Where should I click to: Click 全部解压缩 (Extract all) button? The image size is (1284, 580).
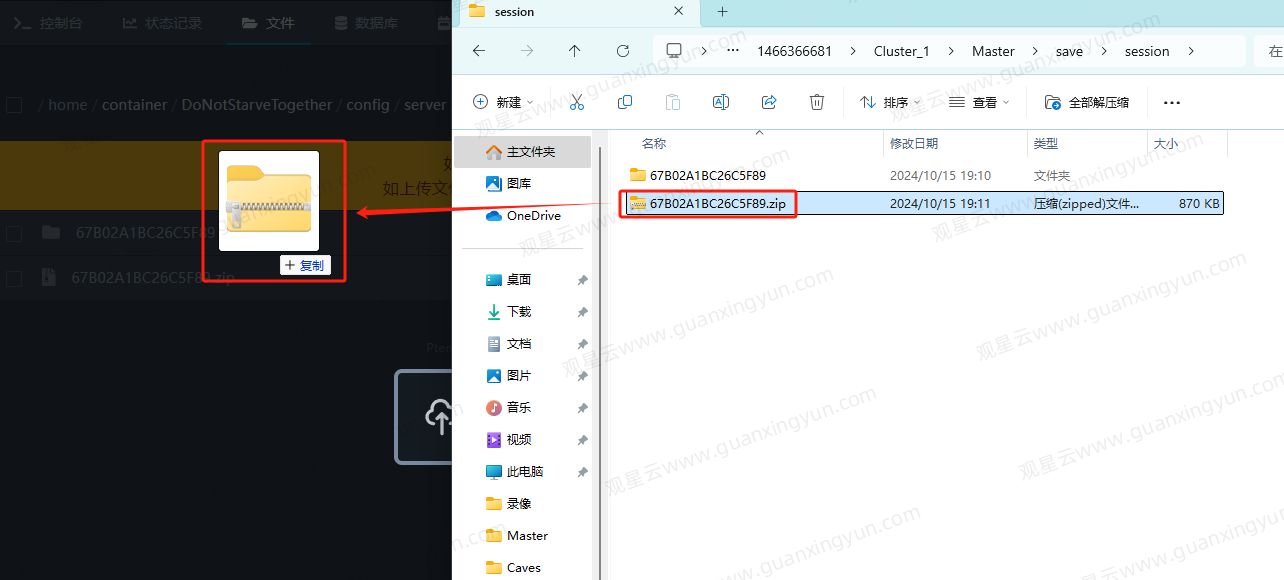tap(1087, 102)
